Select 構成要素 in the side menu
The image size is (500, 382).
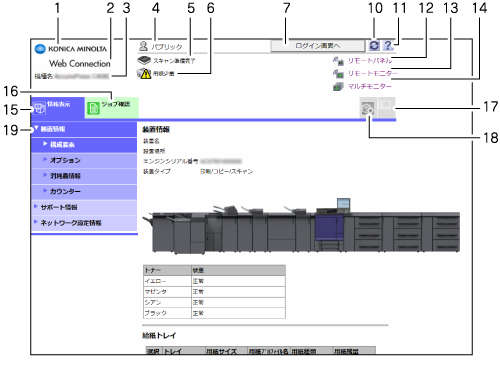coord(84,145)
